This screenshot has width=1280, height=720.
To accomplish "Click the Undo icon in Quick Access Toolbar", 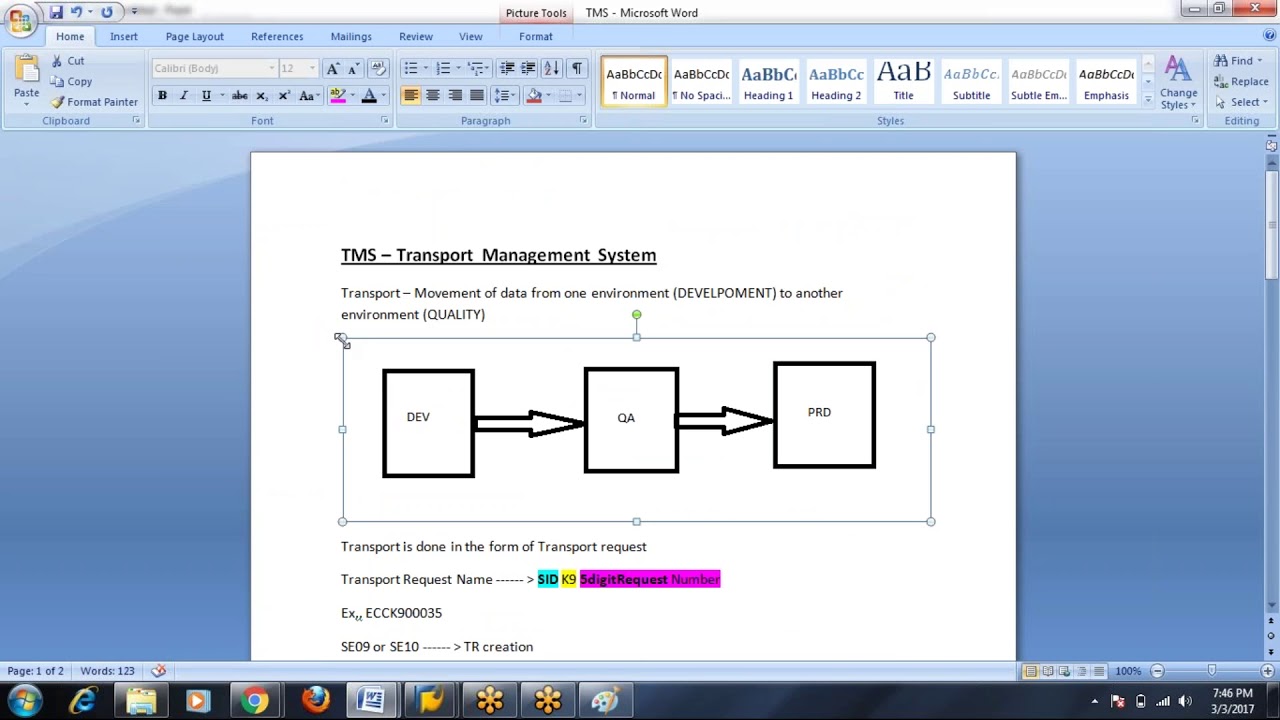I will tap(76, 12).
